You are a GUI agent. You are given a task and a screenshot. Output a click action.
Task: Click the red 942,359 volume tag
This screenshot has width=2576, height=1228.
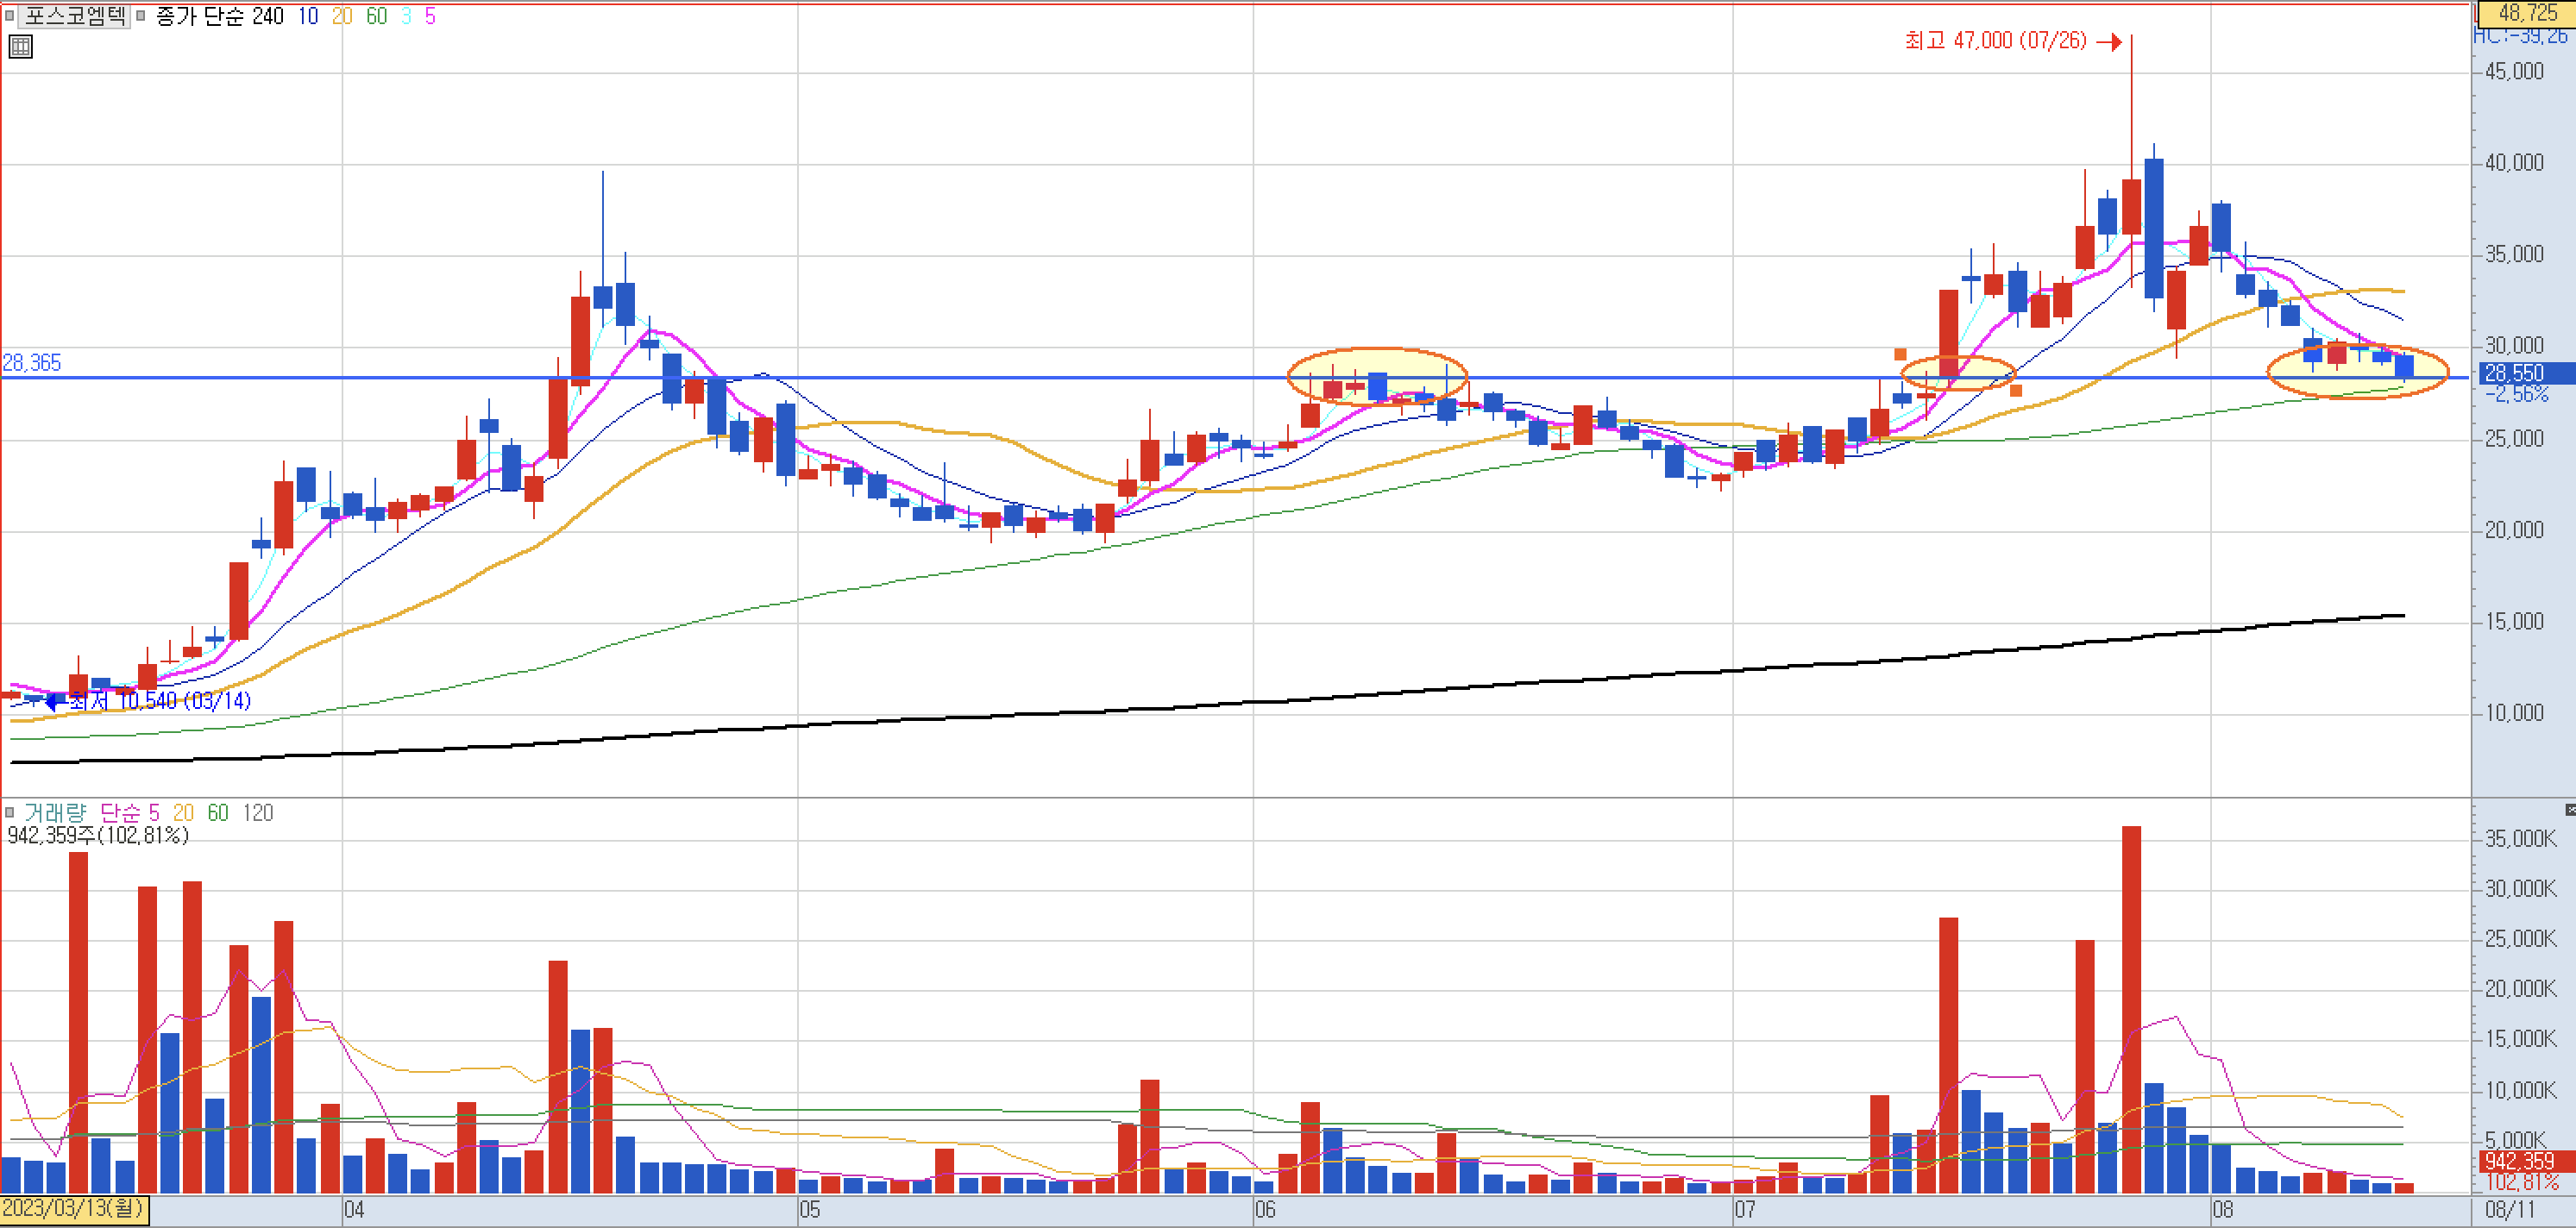[x=2519, y=1161]
